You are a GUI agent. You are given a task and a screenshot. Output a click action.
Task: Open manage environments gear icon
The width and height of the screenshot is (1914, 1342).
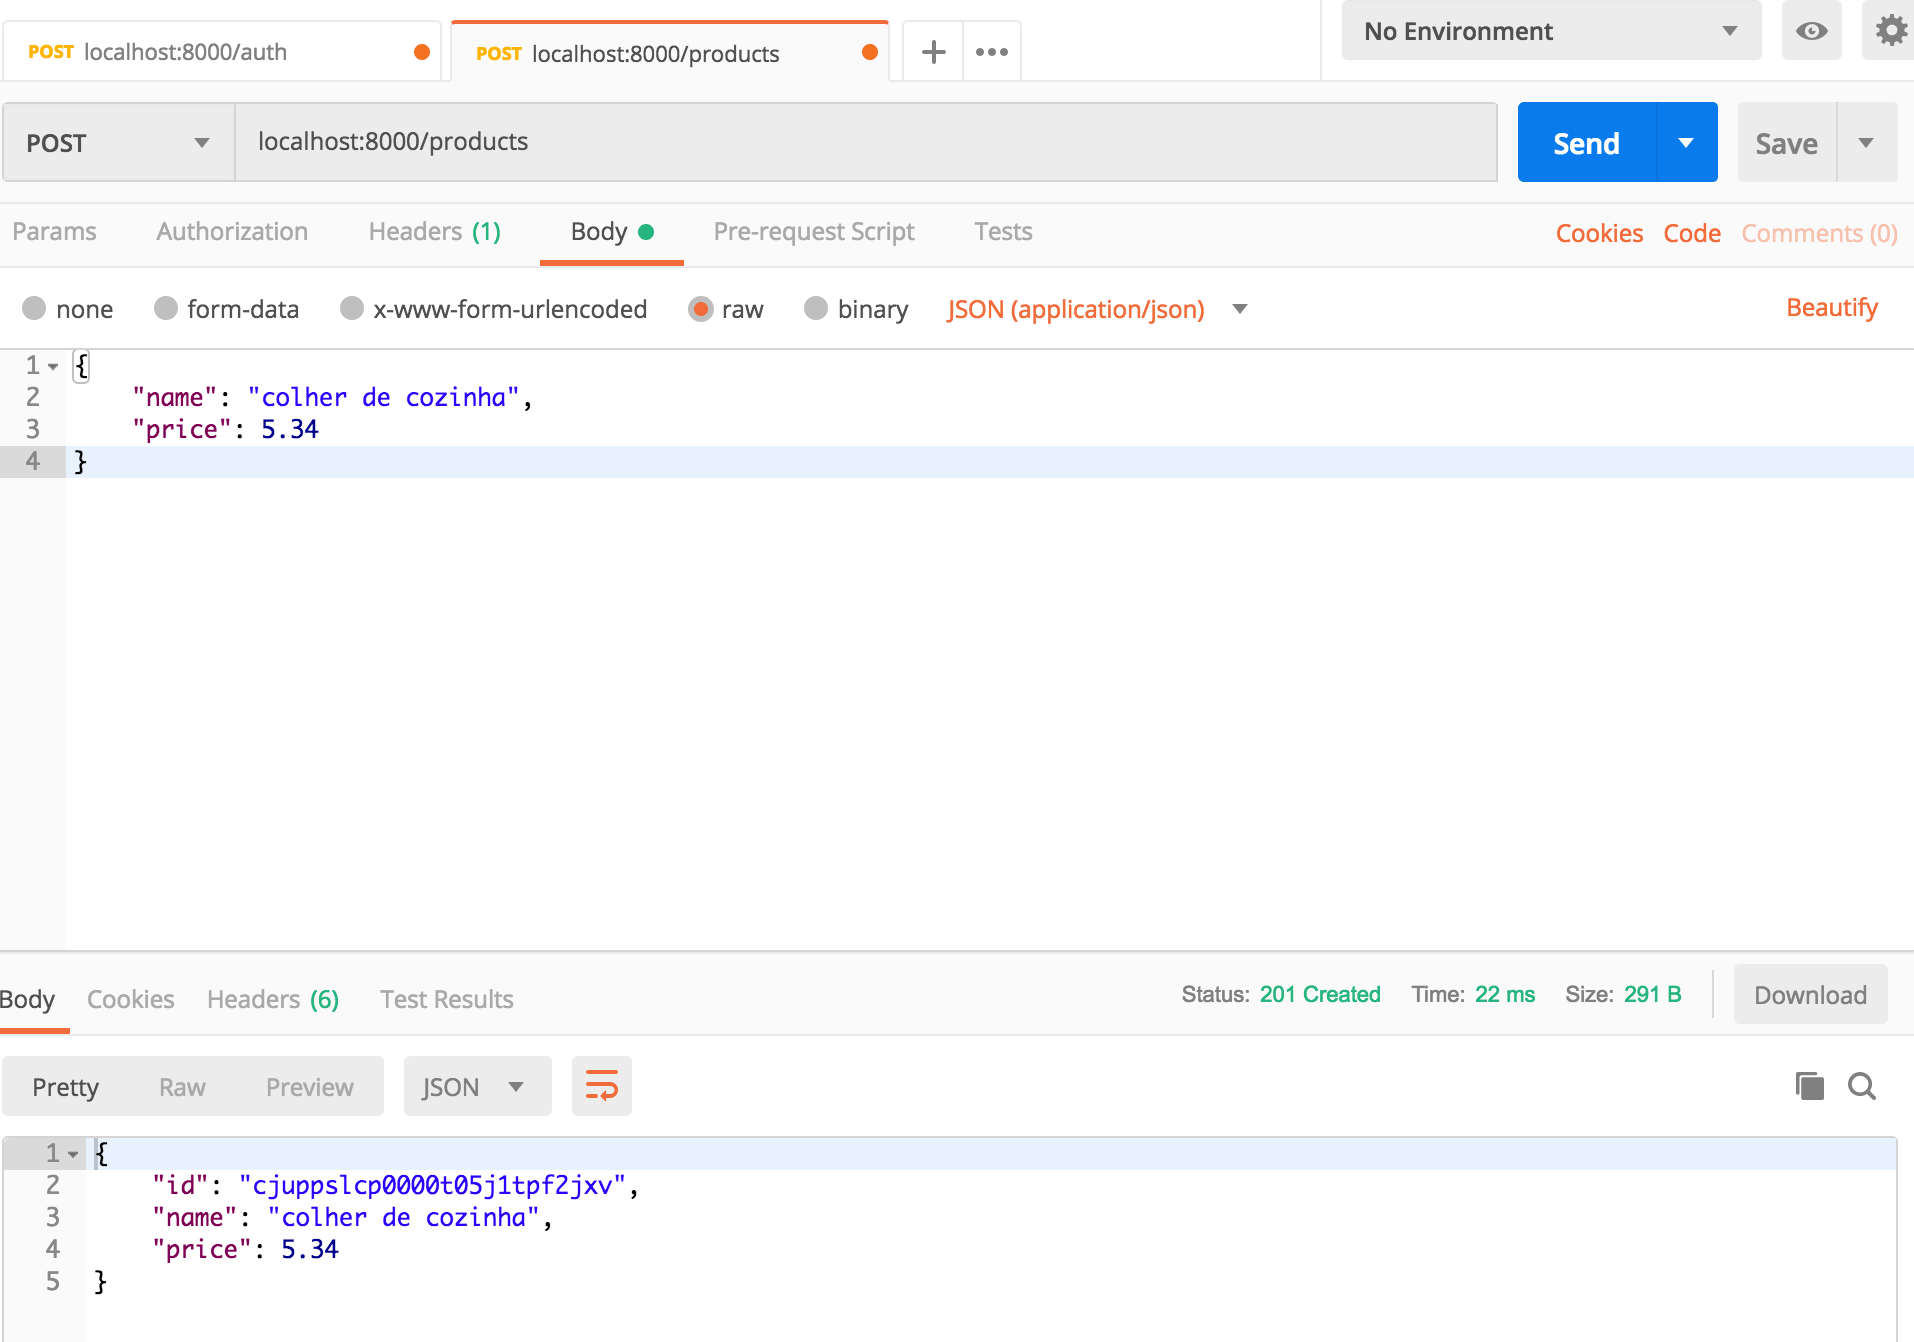click(x=1889, y=31)
